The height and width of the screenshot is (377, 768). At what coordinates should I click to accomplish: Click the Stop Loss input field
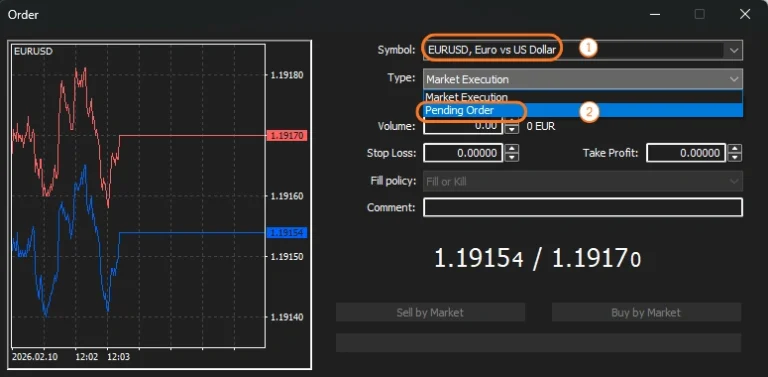pos(463,153)
